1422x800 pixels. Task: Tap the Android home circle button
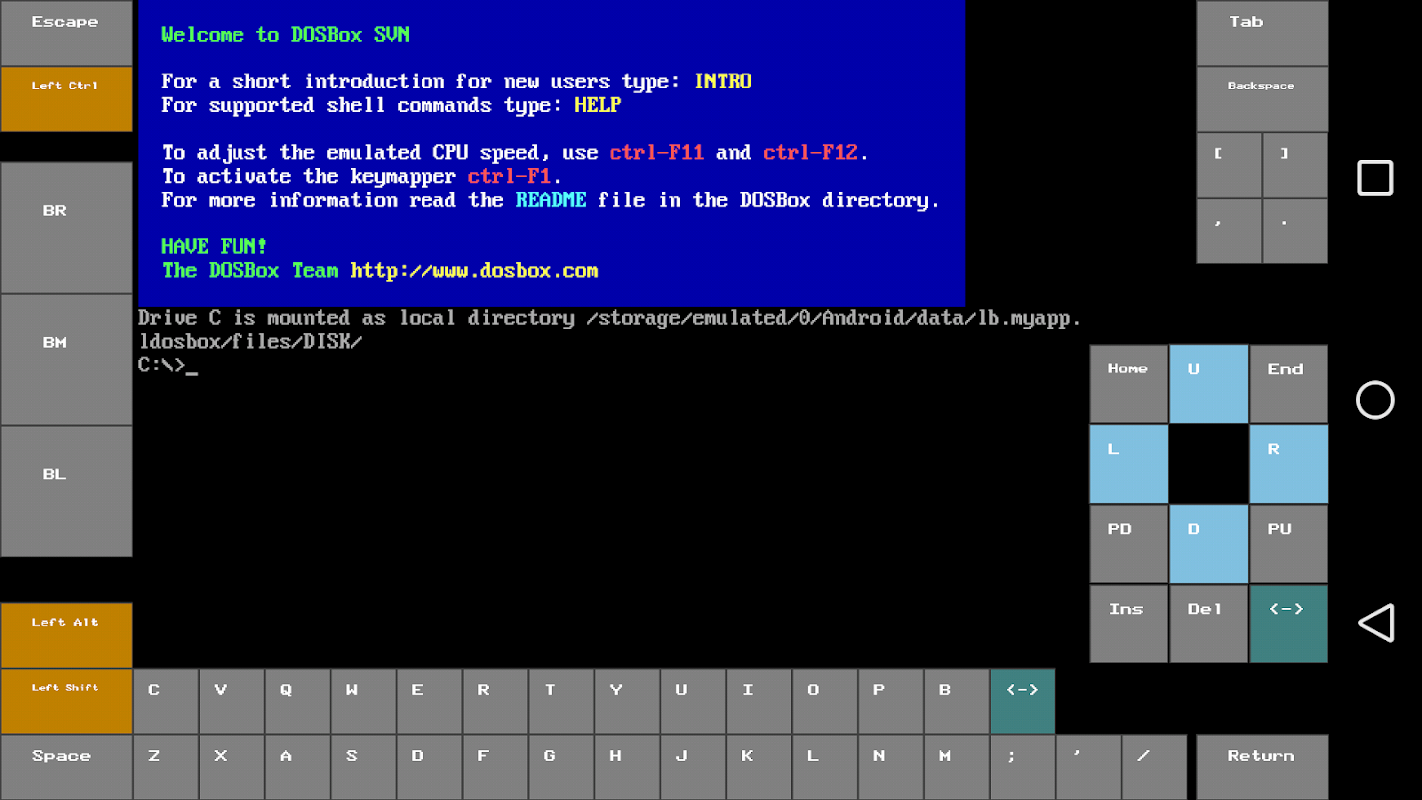[1375, 400]
